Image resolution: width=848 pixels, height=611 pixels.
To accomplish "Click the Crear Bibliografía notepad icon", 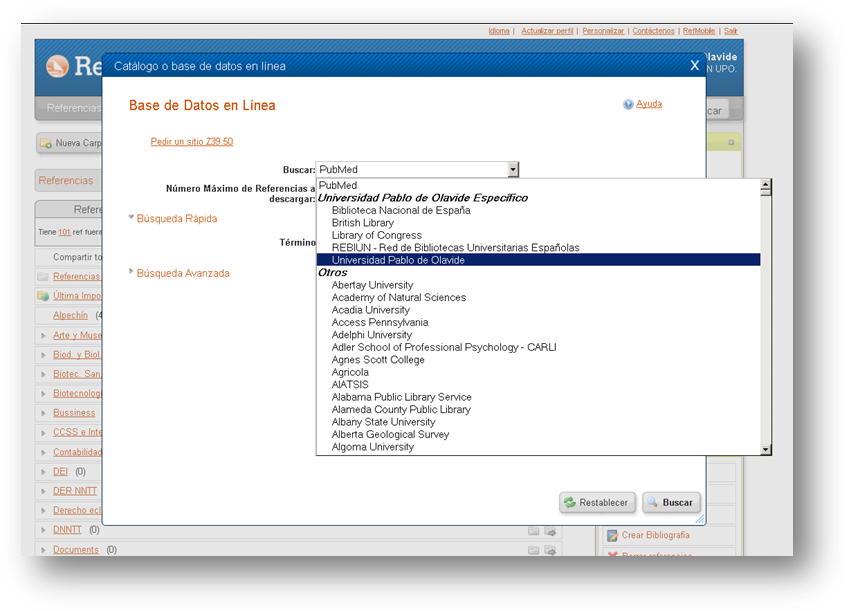I will point(612,535).
